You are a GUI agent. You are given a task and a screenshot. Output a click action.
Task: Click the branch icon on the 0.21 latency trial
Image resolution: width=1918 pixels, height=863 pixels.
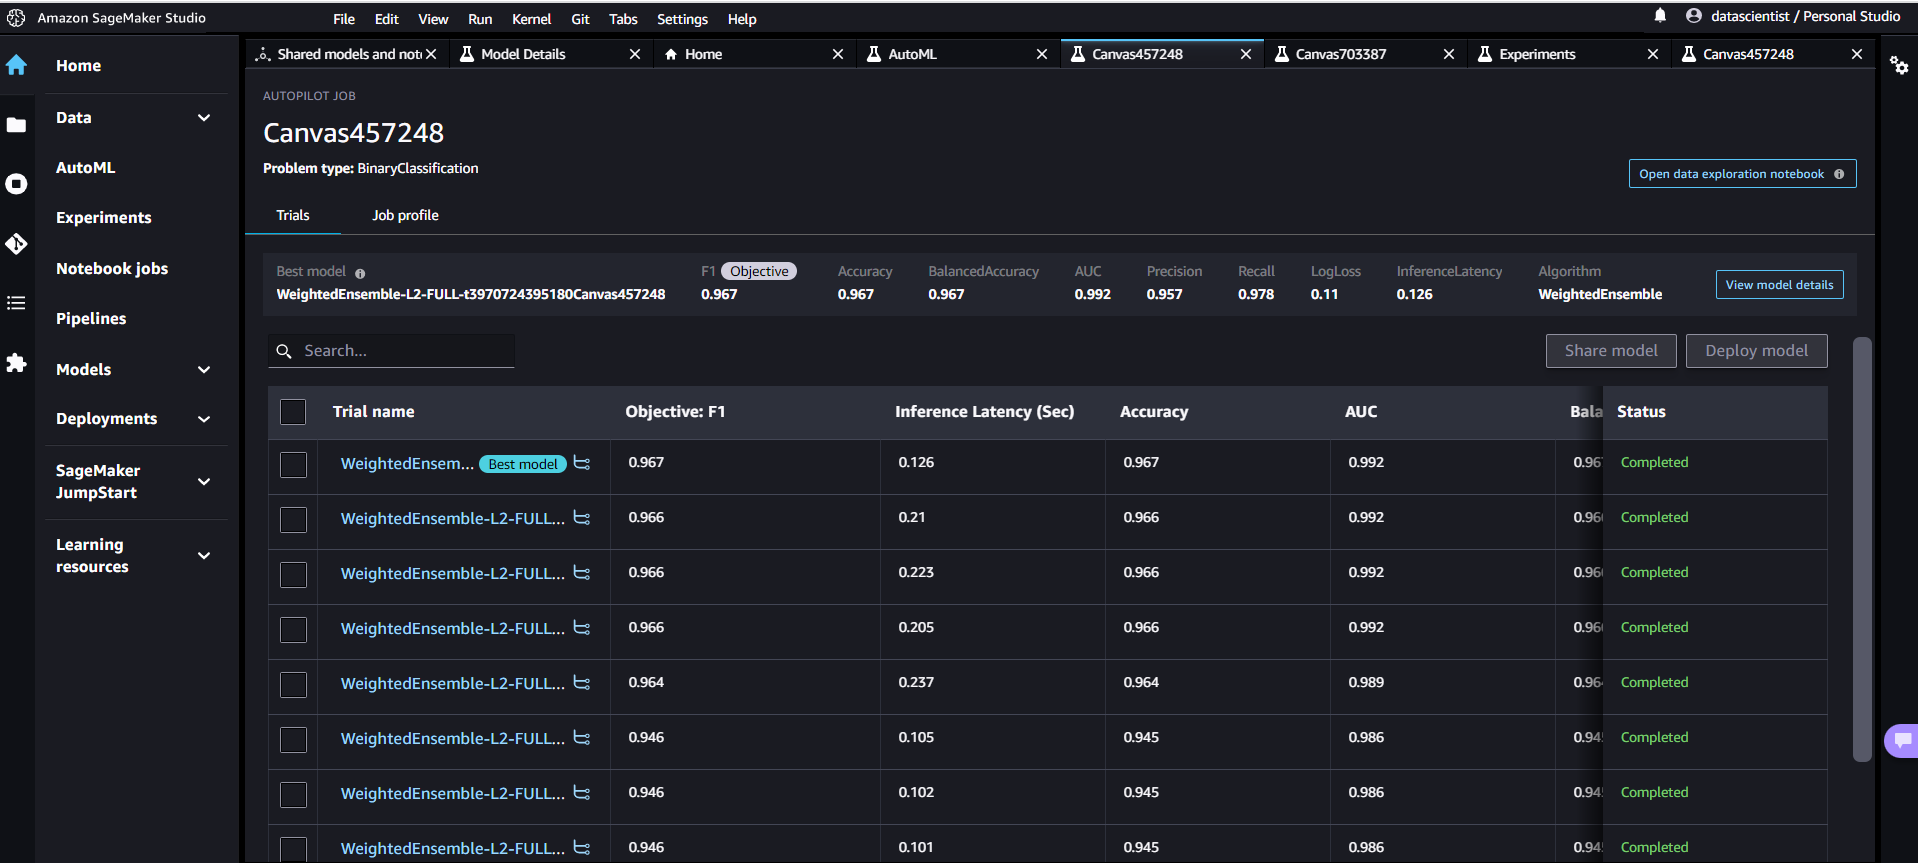pos(582,518)
